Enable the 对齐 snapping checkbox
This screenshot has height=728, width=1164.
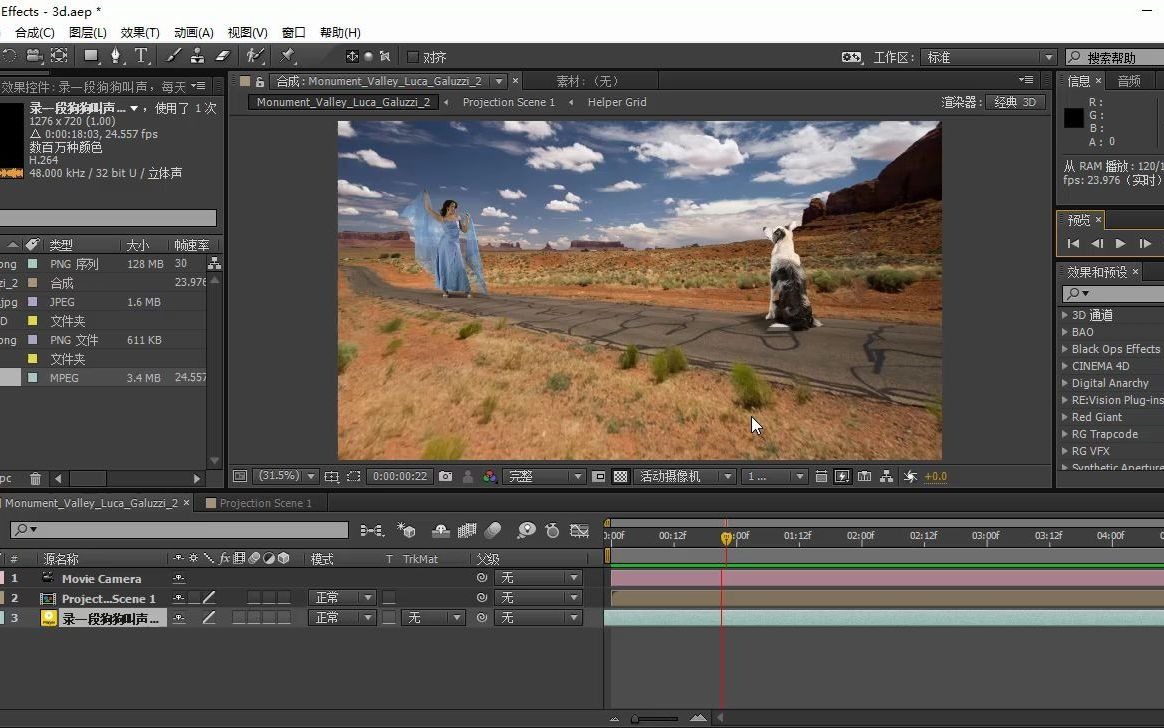[413, 57]
